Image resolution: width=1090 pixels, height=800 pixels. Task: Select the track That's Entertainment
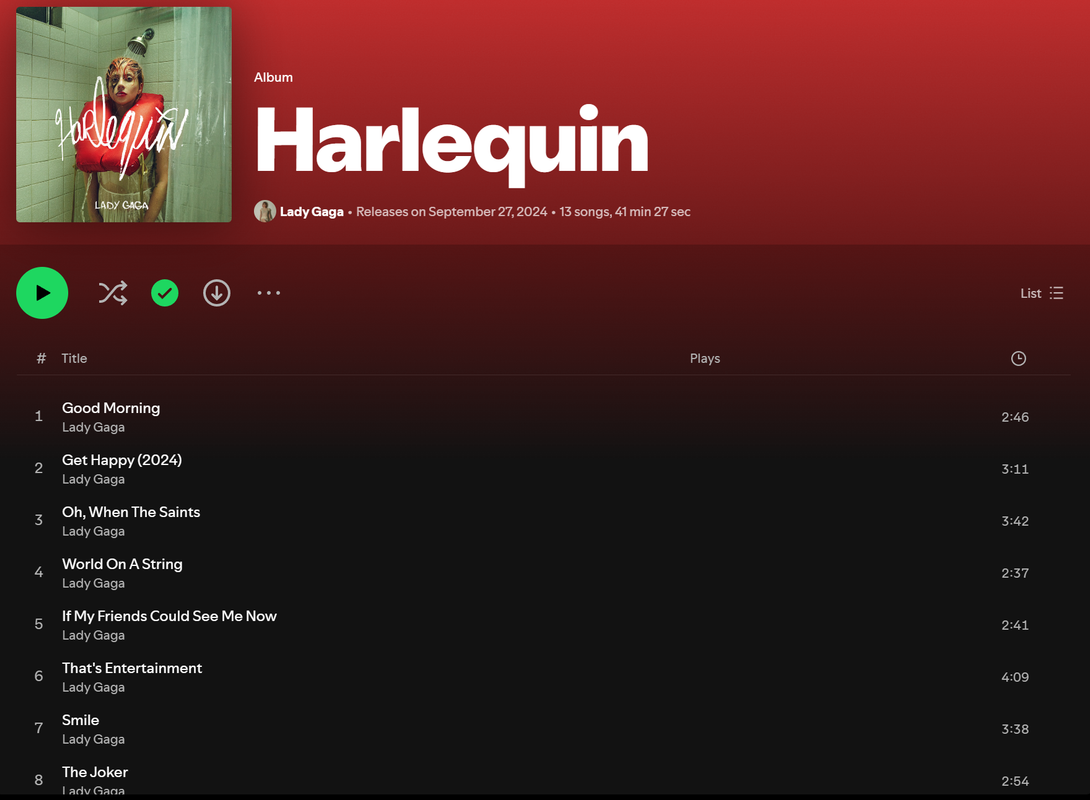132,668
